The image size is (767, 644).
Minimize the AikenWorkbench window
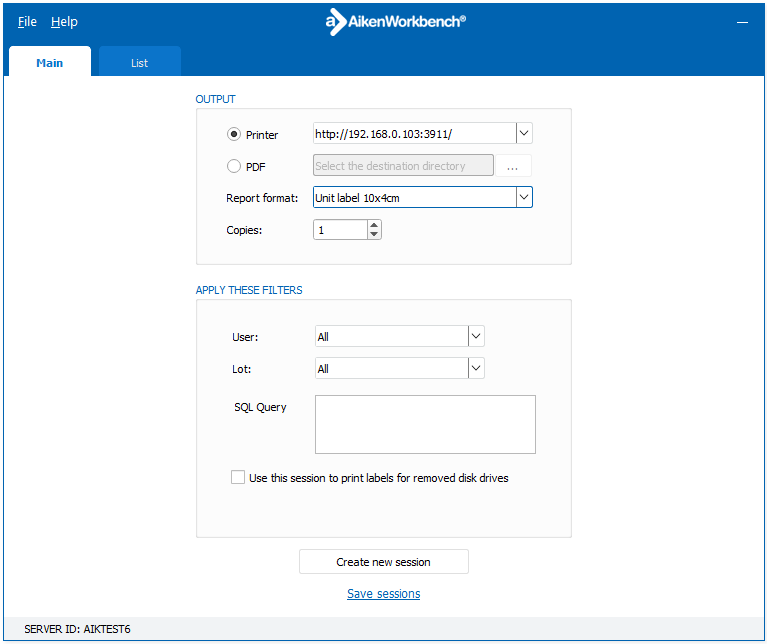coord(742,22)
